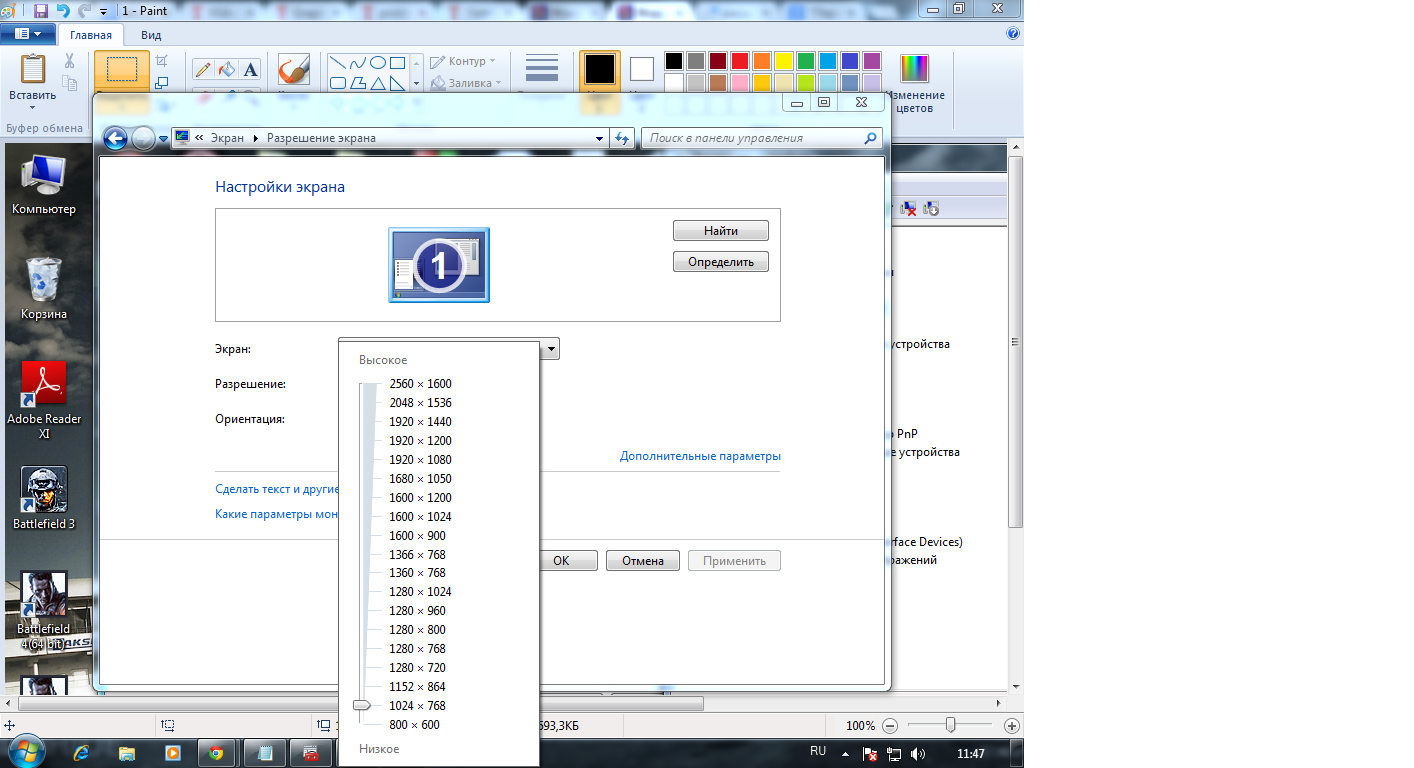This screenshot has width=1414, height=768.
Task: Pick the red swatch in the palette
Action: tap(740, 61)
